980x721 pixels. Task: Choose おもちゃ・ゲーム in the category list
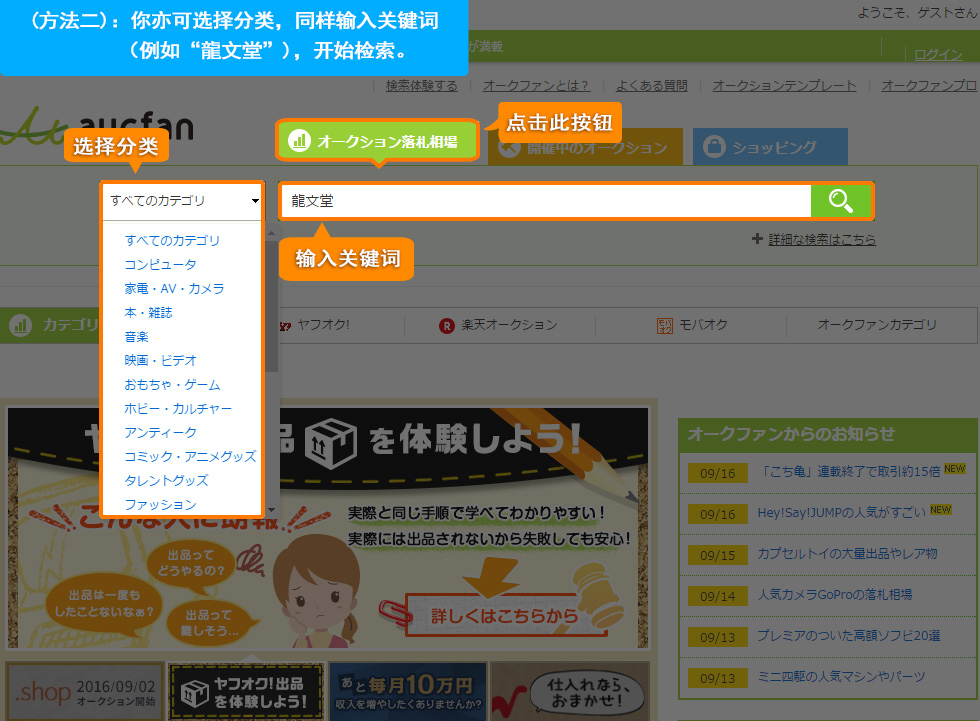pyautogui.click(x=172, y=385)
